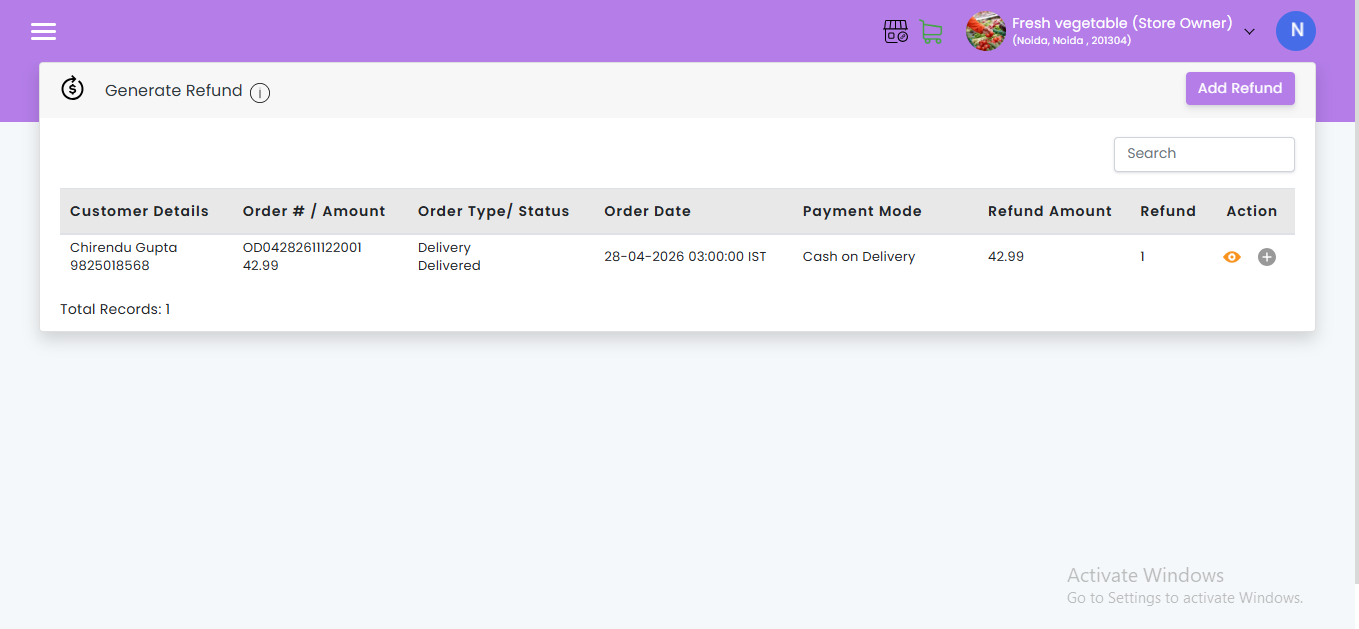Open the user profile avatar N

[x=1296, y=31]
